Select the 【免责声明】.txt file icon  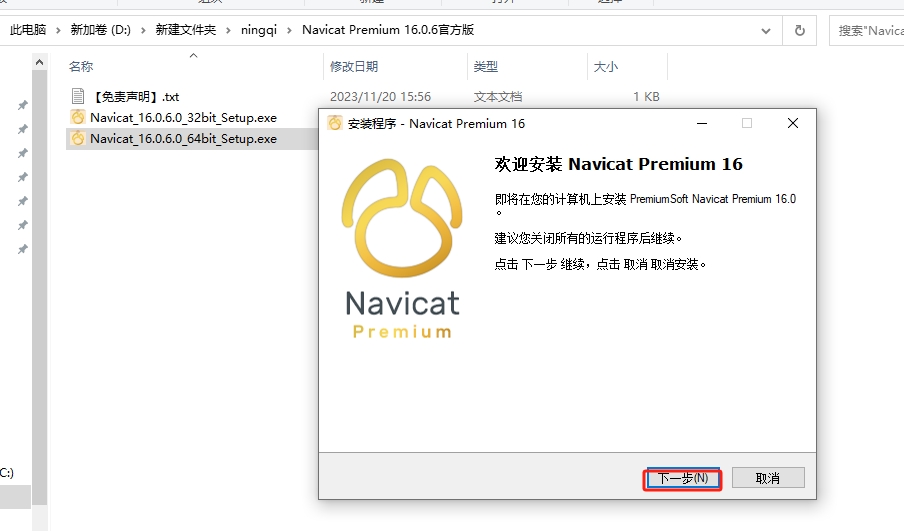tap(78, 96)
